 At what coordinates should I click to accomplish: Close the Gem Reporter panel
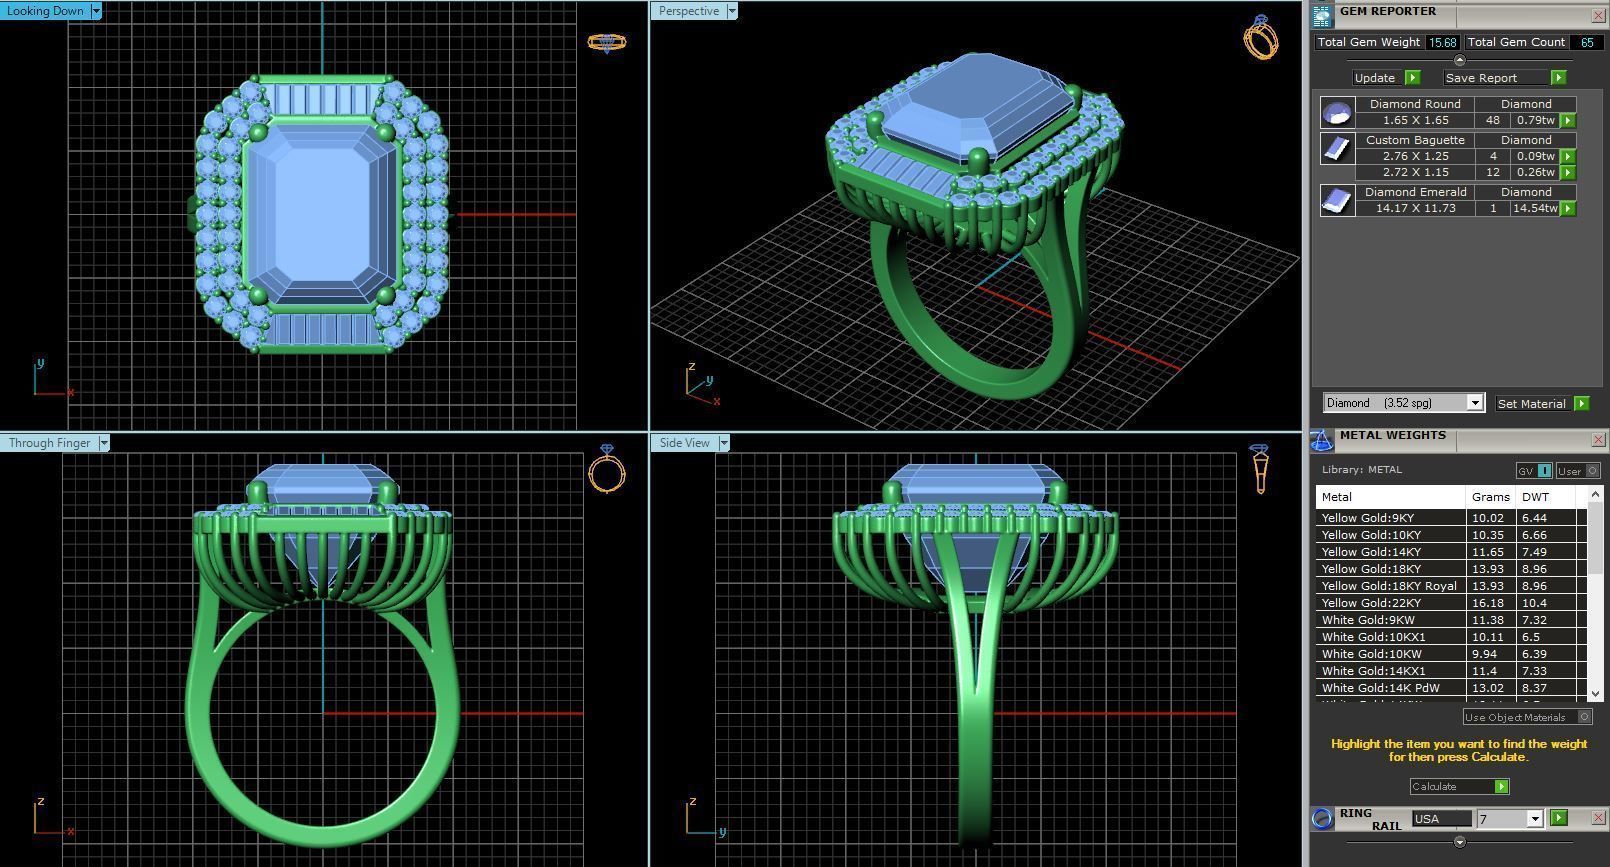tap(1598, 16)
